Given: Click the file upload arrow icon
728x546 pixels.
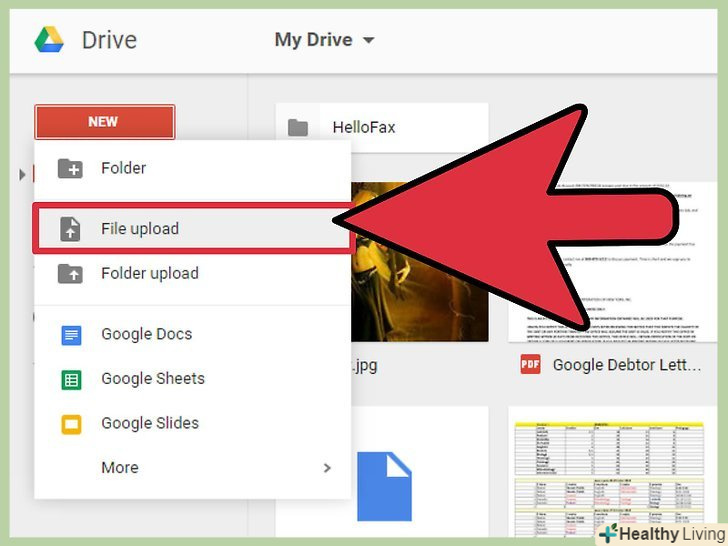Looking at the screenshot, I should [70, 229].
